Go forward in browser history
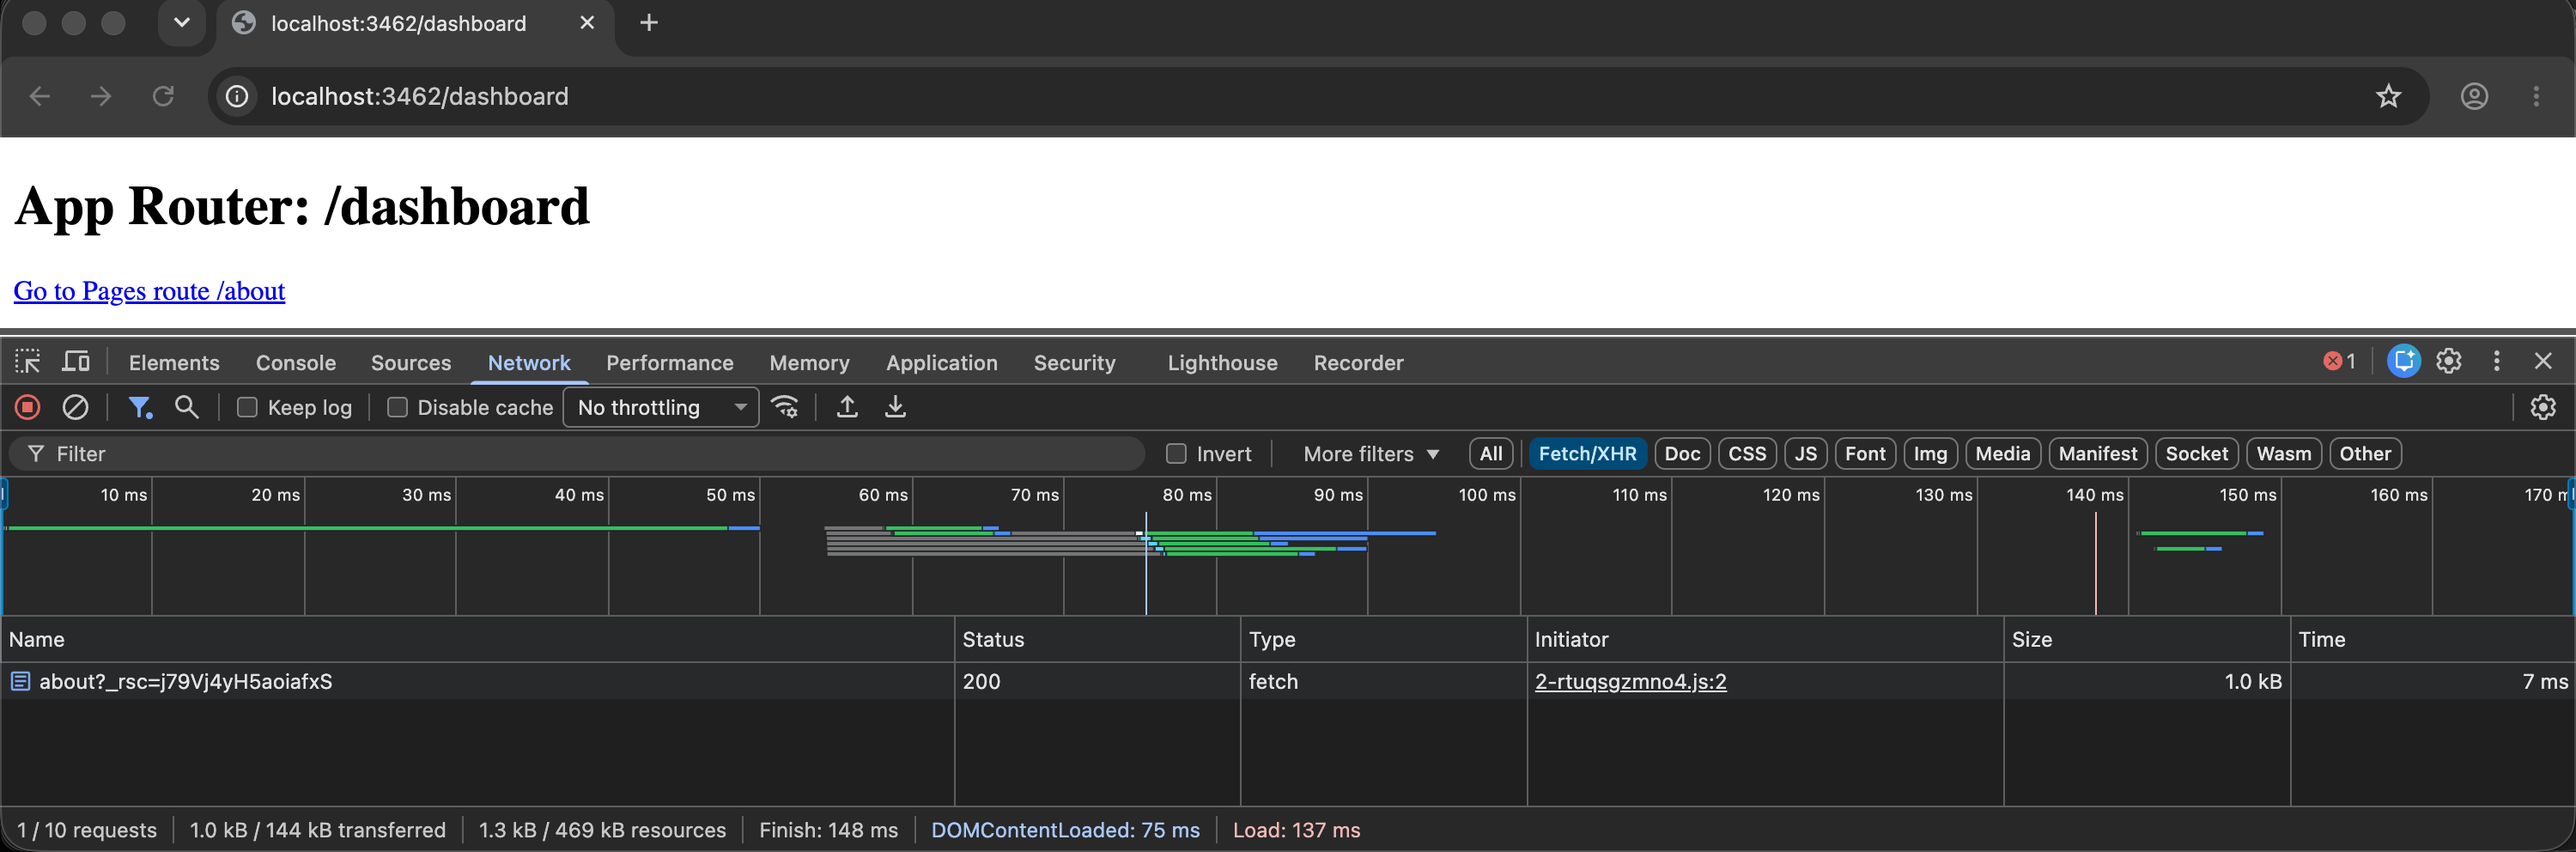 (101, 96)
